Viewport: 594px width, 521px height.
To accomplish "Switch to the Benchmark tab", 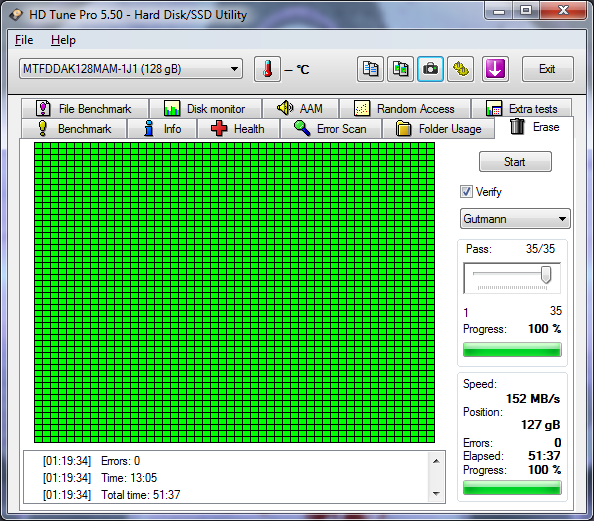I will tap(74, 128).
